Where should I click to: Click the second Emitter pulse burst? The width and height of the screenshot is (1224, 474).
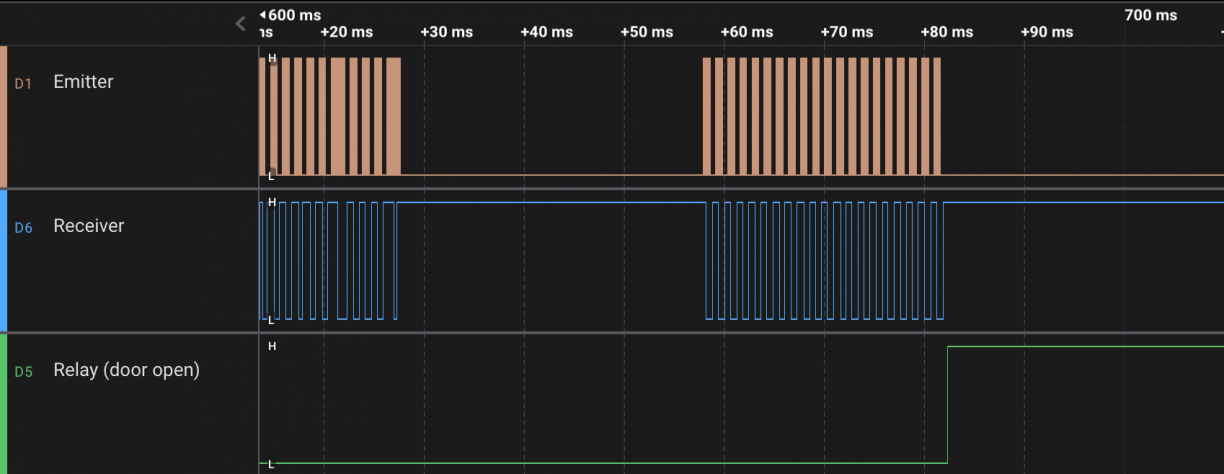[821, 116]
